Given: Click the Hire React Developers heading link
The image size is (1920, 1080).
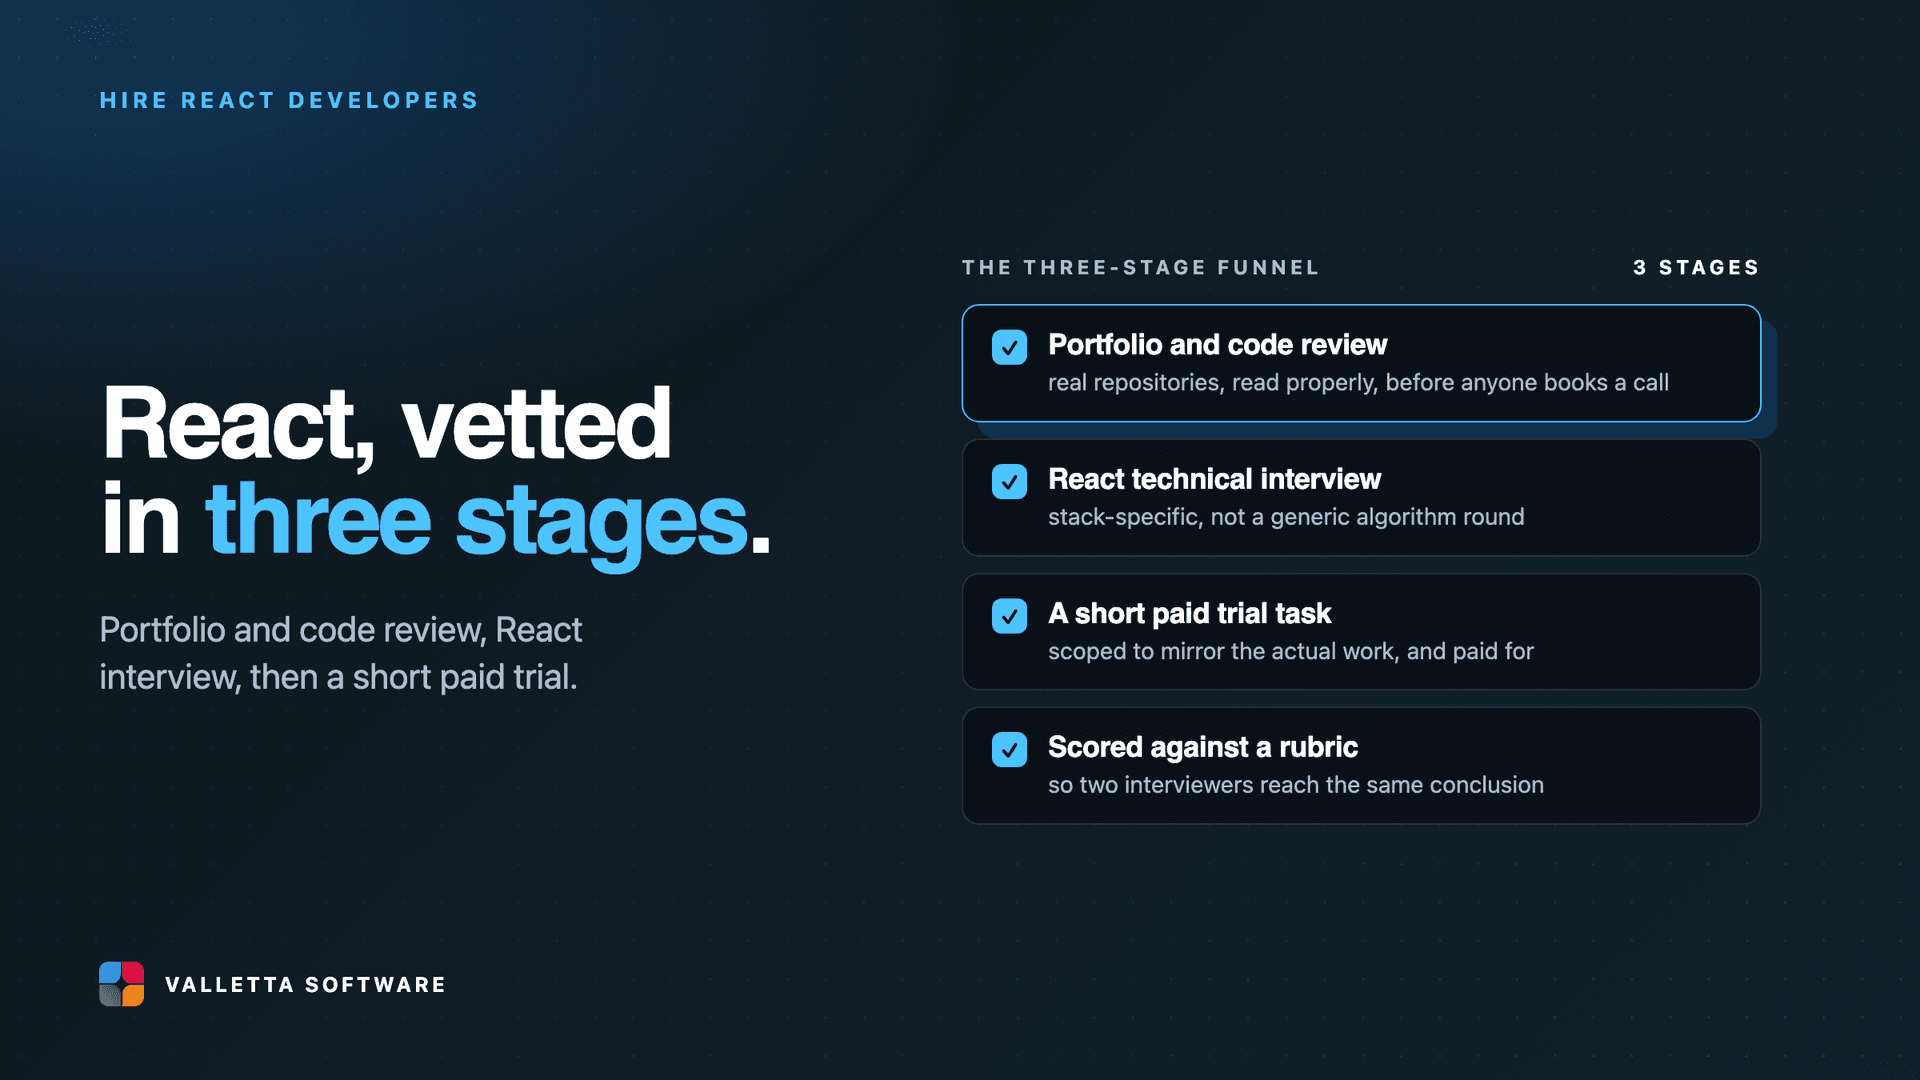Looking at the screenshot, I should click(289, 101).
